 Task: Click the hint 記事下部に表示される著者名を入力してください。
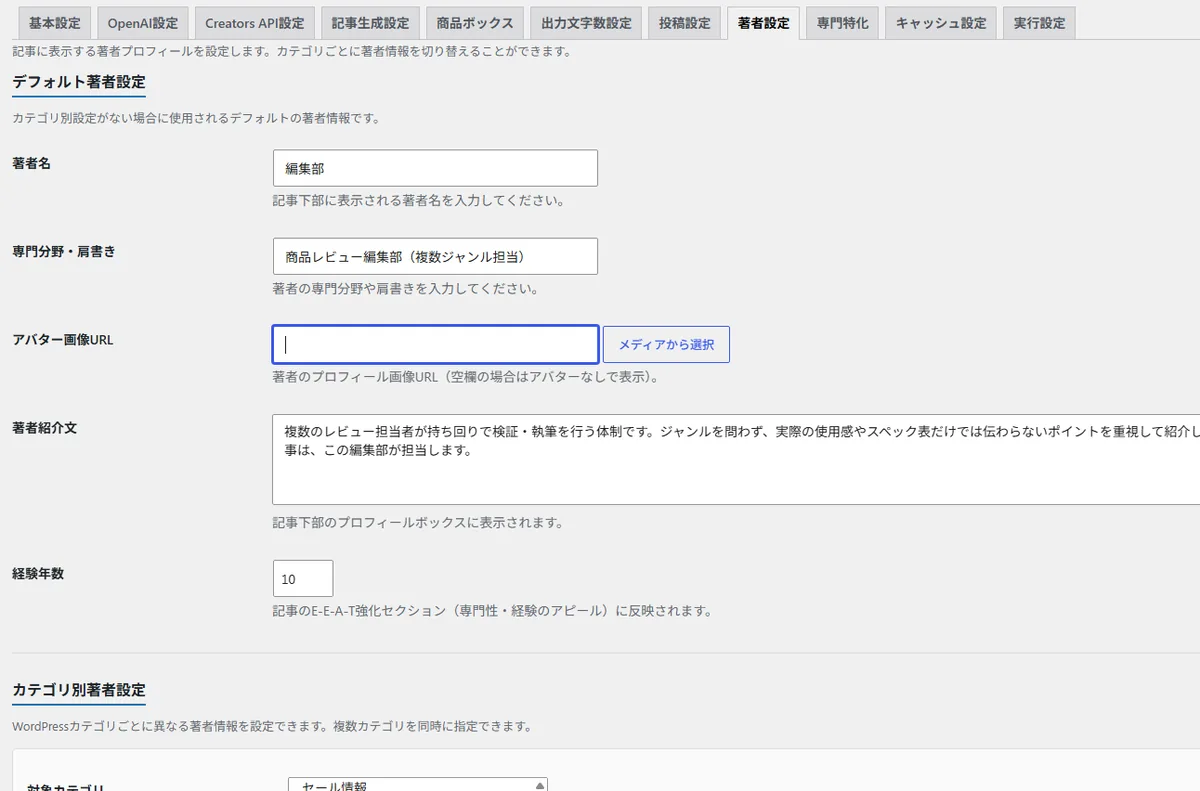coord(419,200)
